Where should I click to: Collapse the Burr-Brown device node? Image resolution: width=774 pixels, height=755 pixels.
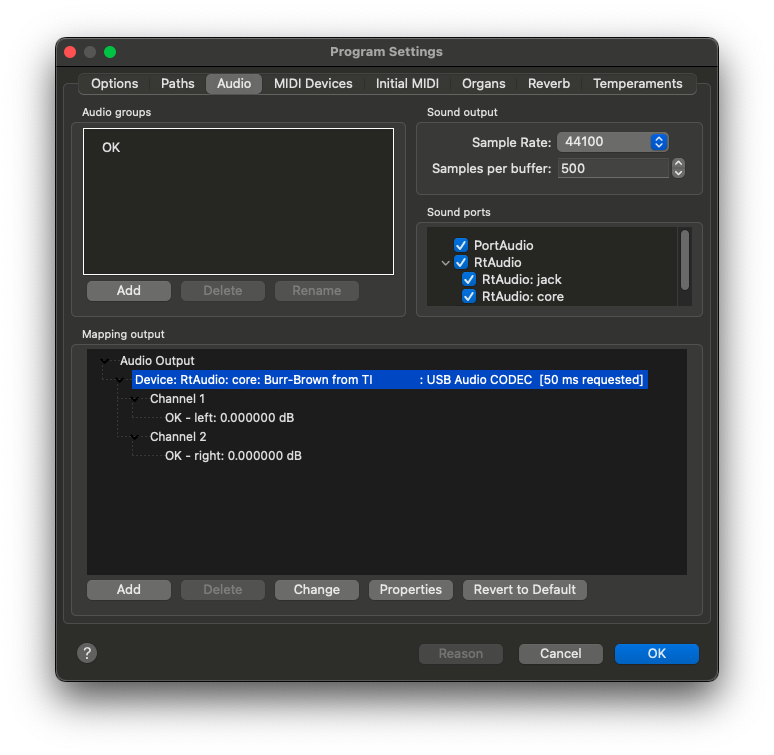pyautogui.click(x=119, y=380)
